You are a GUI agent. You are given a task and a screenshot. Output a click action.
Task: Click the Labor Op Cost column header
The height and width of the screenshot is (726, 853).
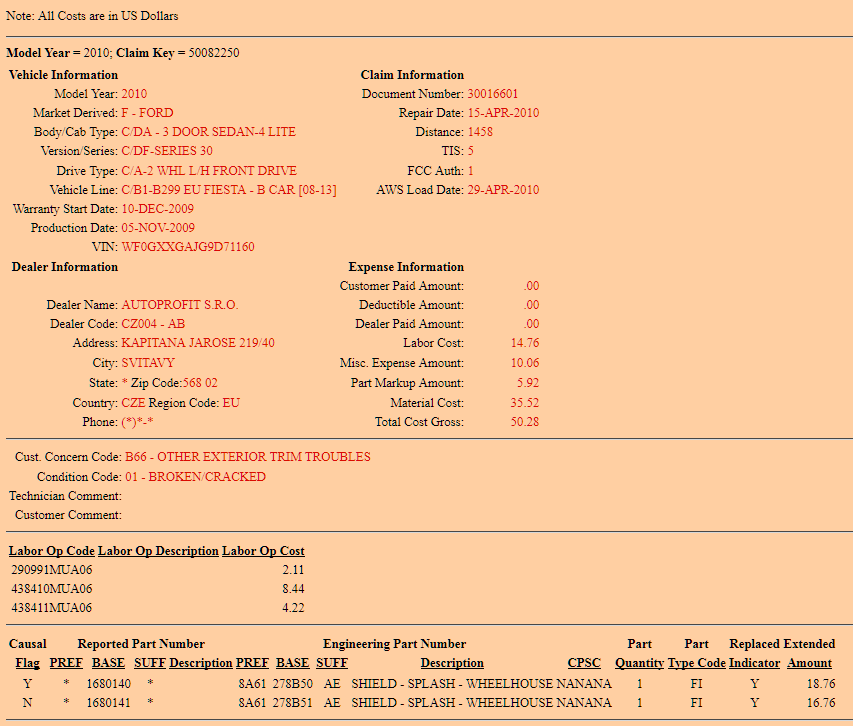pyautogui.click(x=263, y=551)
